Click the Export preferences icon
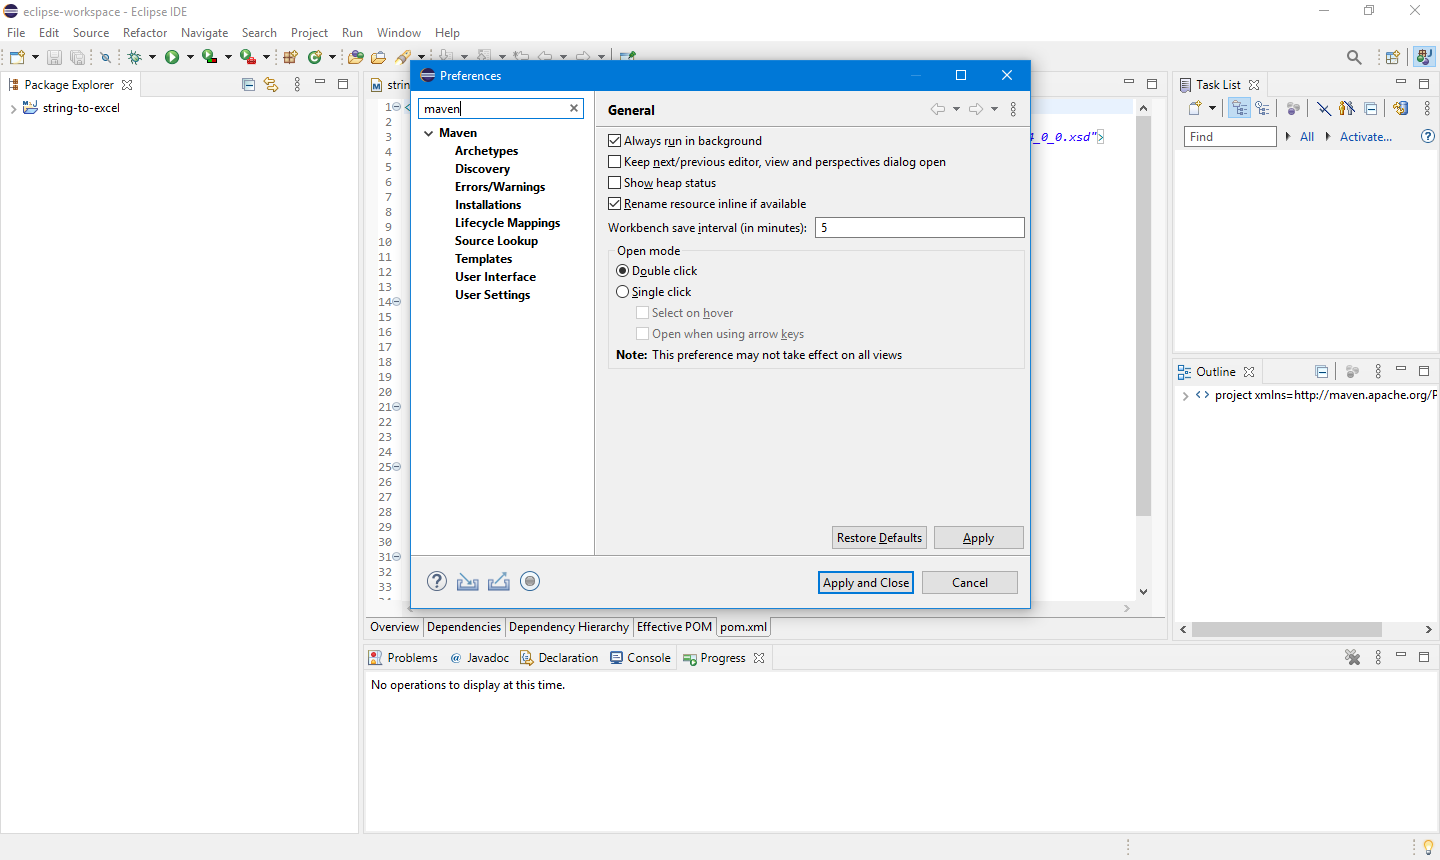This screenshot has height=860, width=1440. click(x=499, y=581)
